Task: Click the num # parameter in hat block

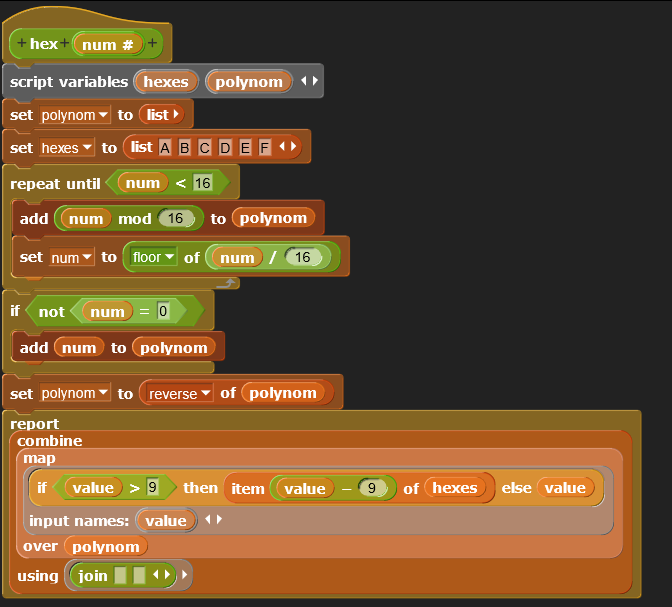Action: [108, 44]
